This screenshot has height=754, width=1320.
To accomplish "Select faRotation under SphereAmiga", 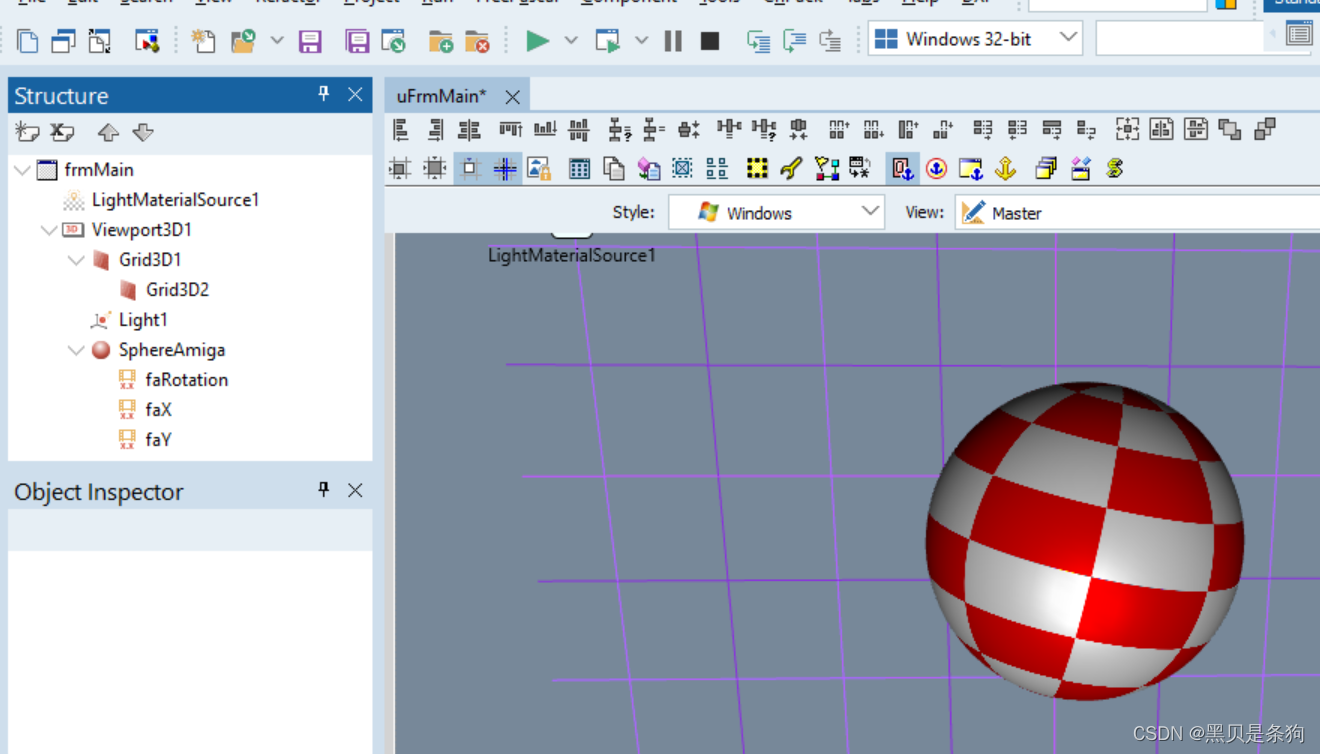I will (x=186, y=379).
